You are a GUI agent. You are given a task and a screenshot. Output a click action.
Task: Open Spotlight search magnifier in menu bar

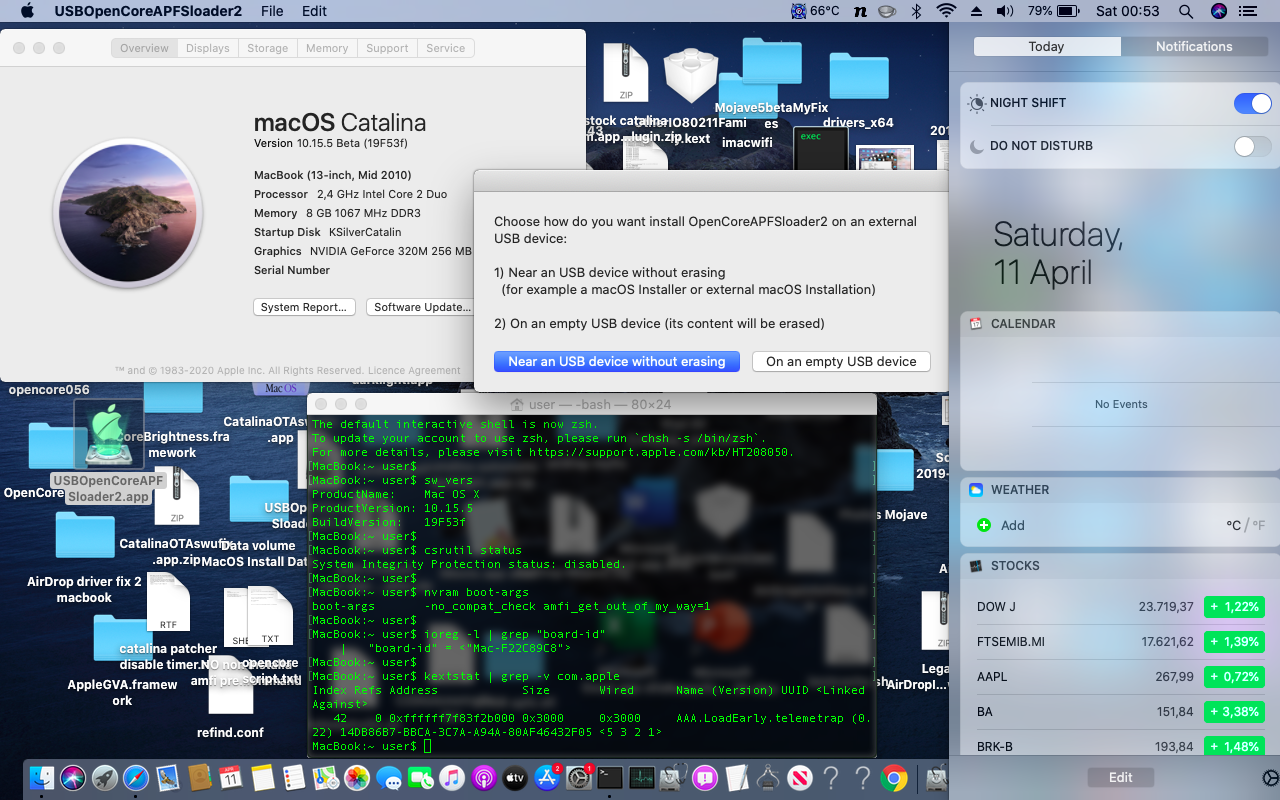pyautogui.click(x=1186, y=11)
